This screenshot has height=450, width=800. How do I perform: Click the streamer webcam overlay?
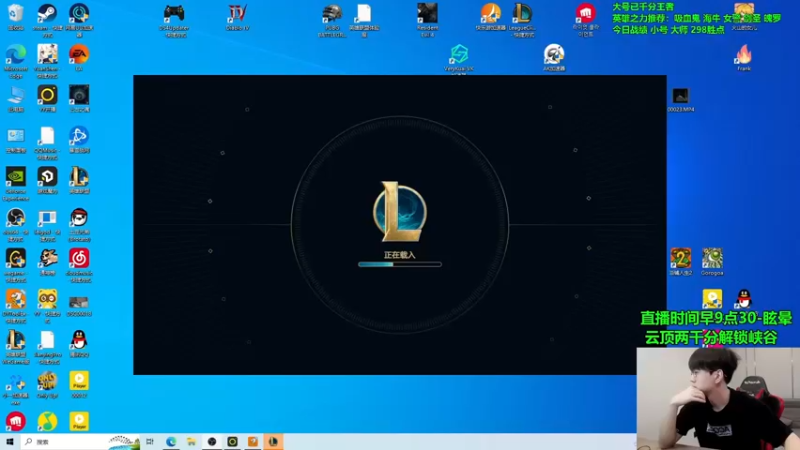(718, 398)
